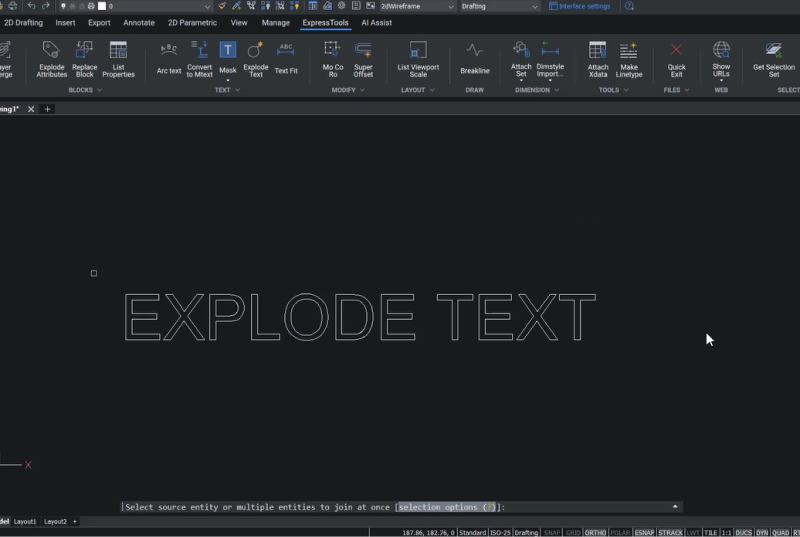This screenshot has height=537, width=800.
Task: Expand the command line history arrow
Action: coord(675,506)
